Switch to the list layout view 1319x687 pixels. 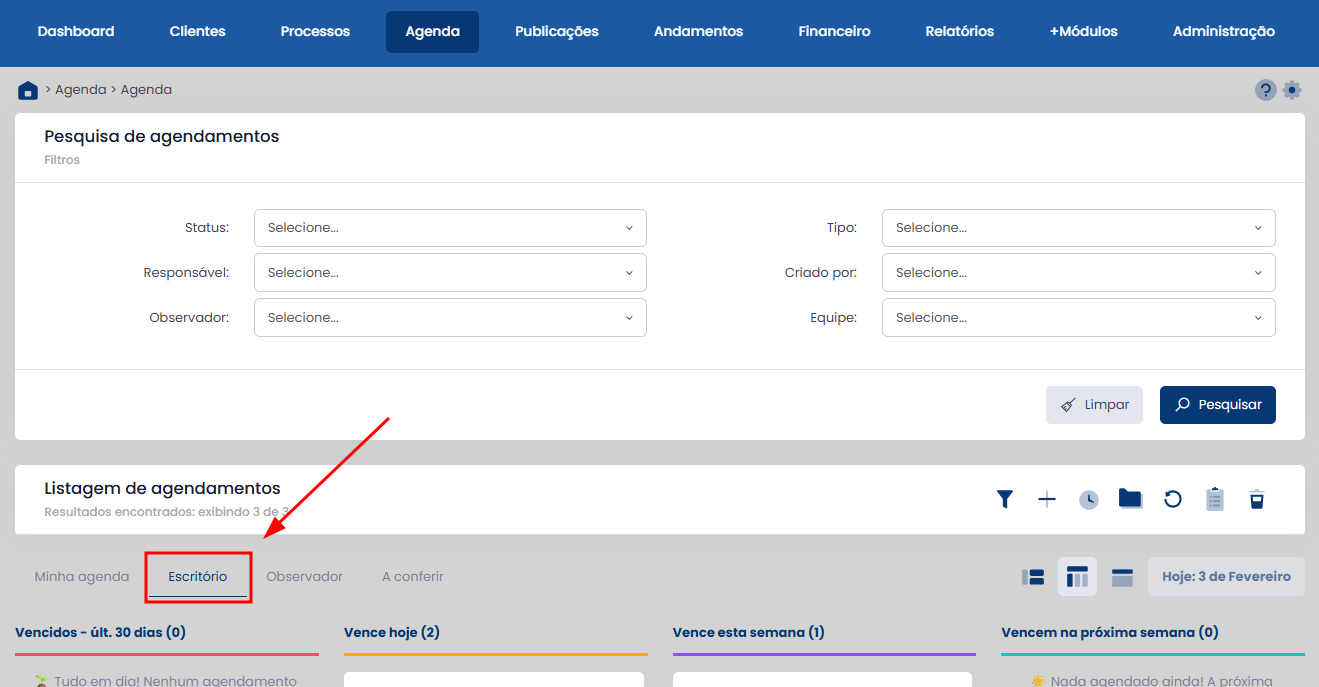(1033, 577)
